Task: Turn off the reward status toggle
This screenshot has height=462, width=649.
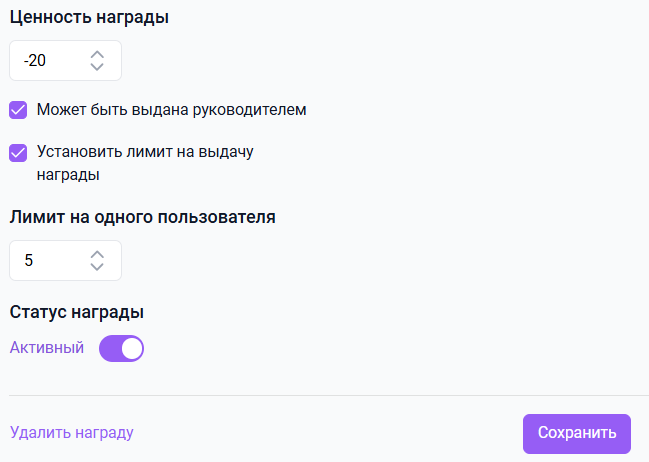Action: 122,348
